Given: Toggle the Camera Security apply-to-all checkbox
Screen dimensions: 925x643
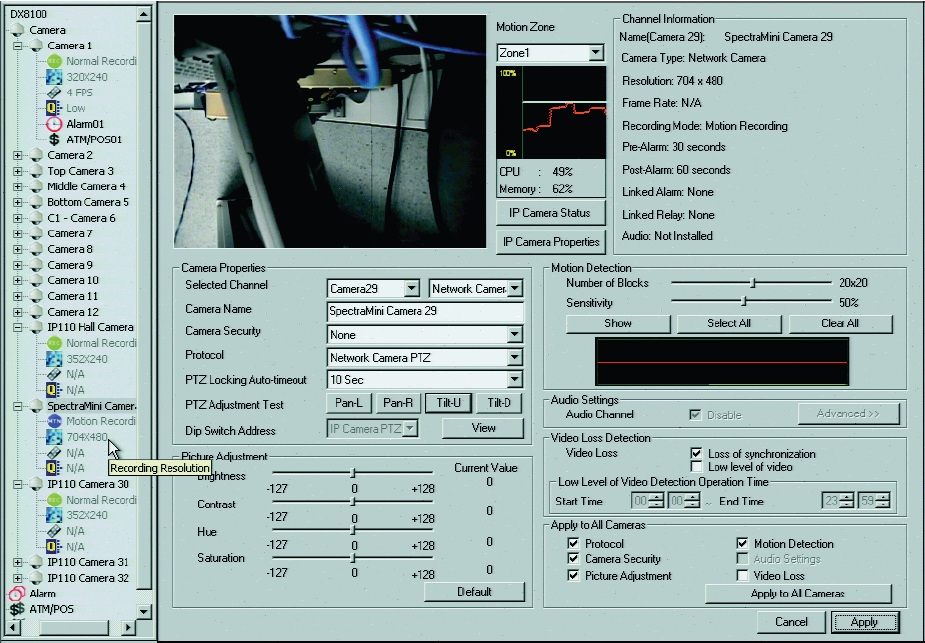Looking at the screenshot, I should point(573,559).
